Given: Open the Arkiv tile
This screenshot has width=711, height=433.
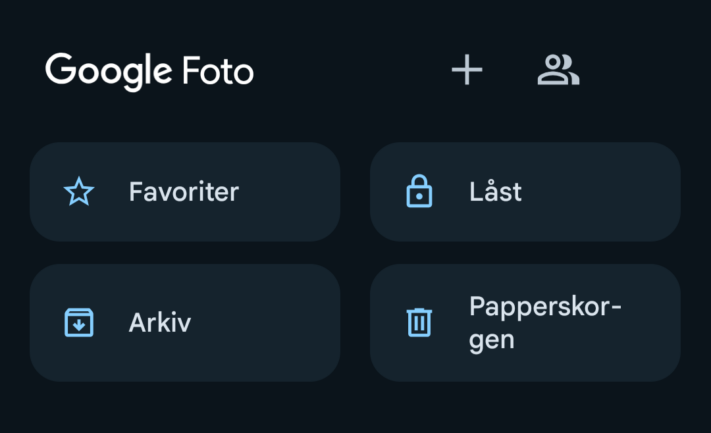Looking at the screenshot, I should tap(185, 323).
